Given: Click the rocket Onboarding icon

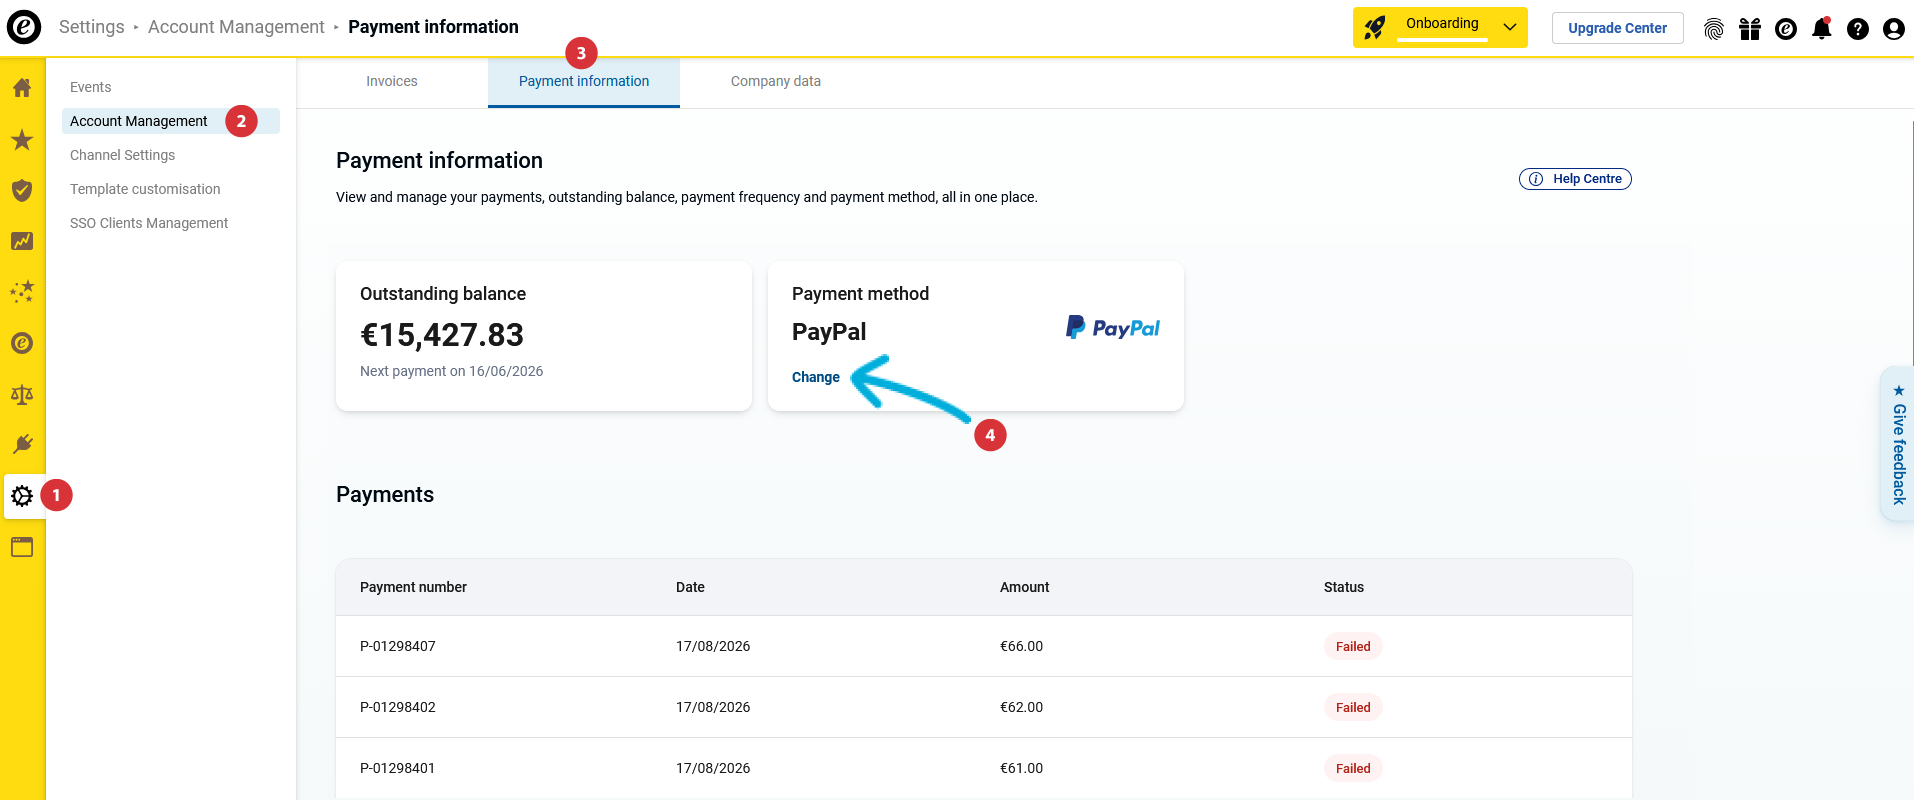Looking at the screenshot, I should click(x=1376, y=28).
